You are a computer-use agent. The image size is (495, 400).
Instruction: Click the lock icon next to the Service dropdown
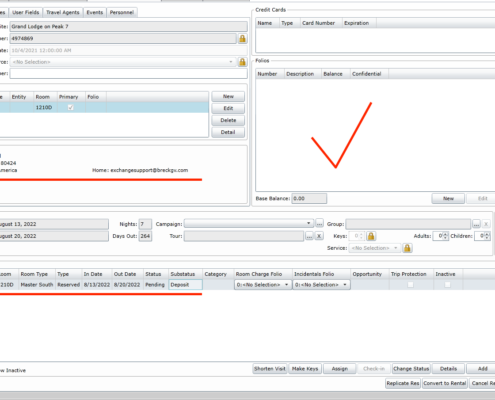point(407,248)
